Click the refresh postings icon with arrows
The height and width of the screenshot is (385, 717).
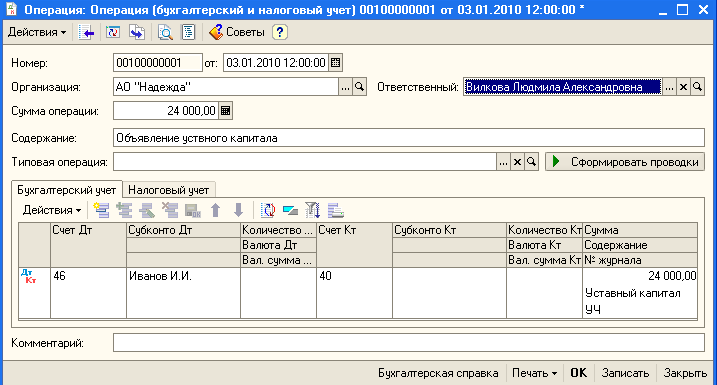tap(268, 210)
